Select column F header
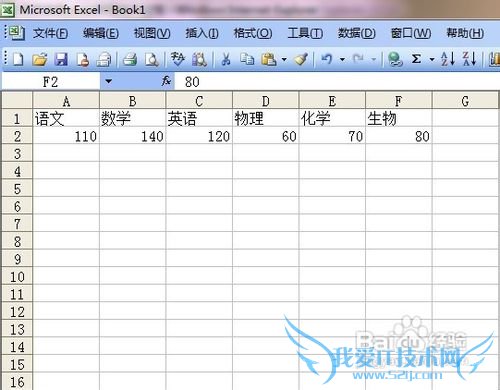 point(399,101)
